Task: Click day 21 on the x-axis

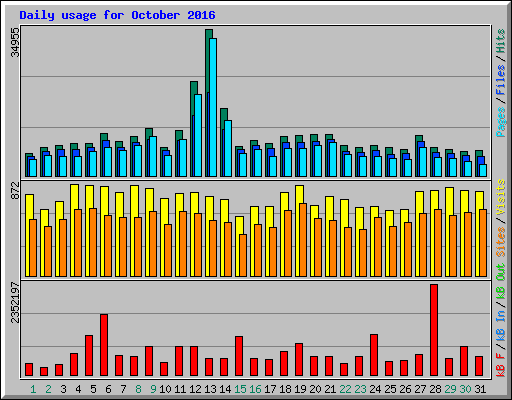Action: [330, 389]
